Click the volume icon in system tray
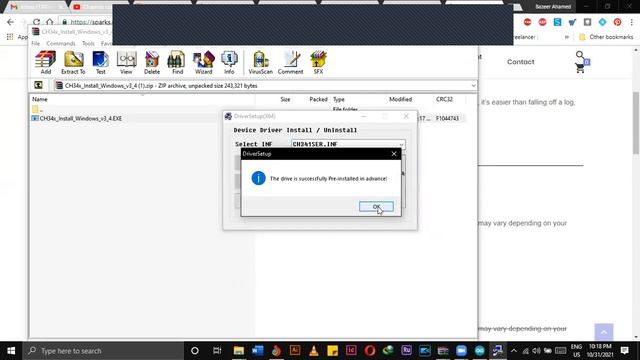The image size is (640, 360). pos(536,351)
